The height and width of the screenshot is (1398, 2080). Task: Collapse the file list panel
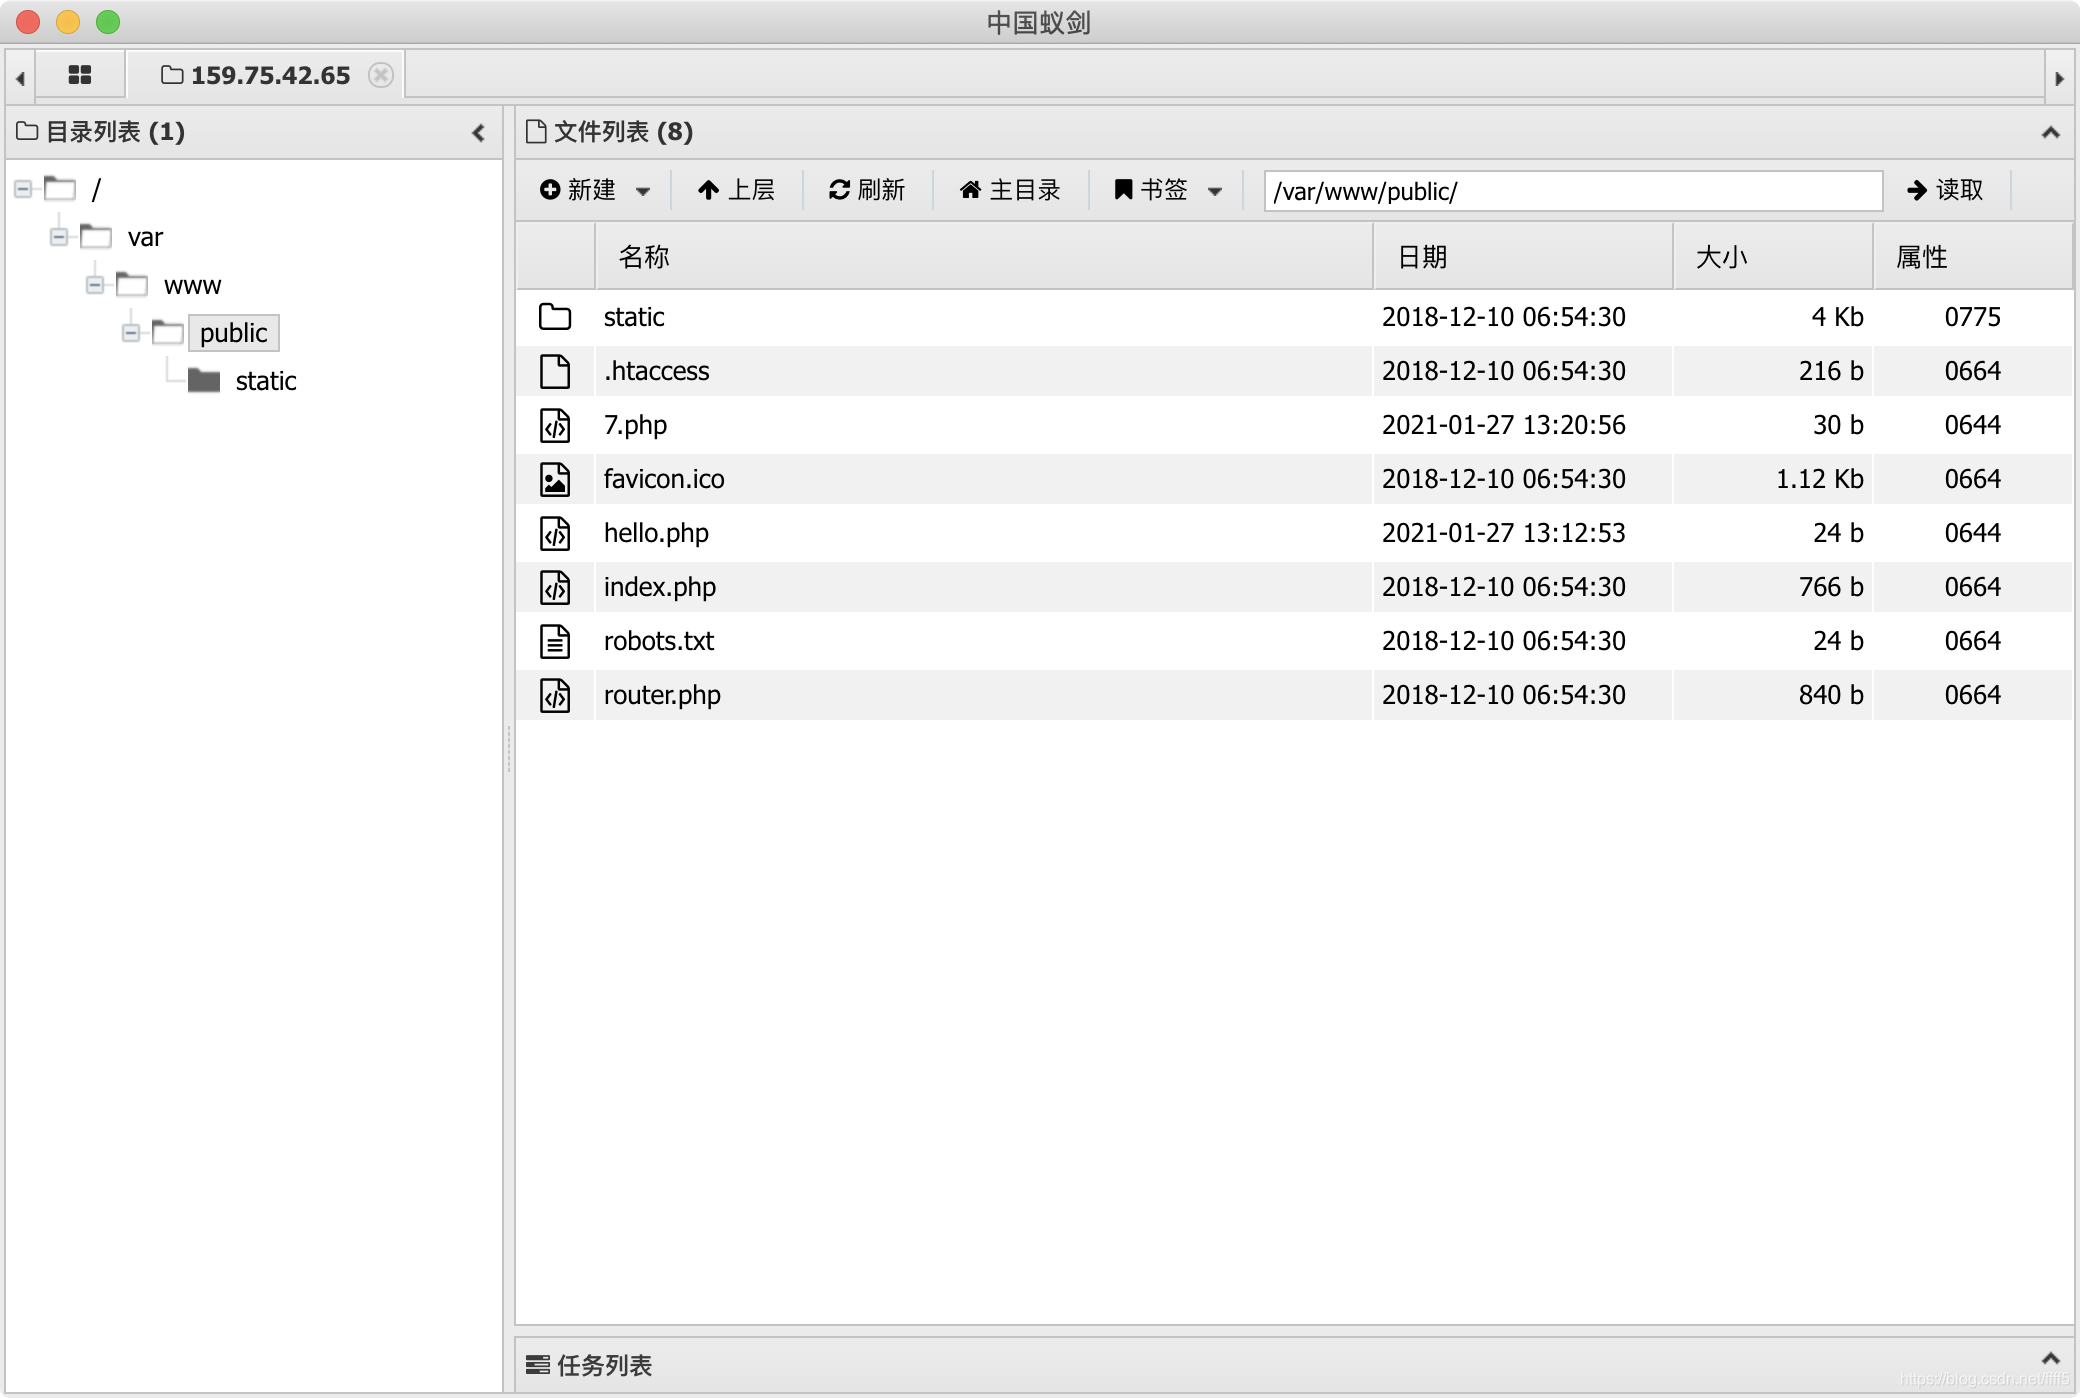(x=2050, y=132)
